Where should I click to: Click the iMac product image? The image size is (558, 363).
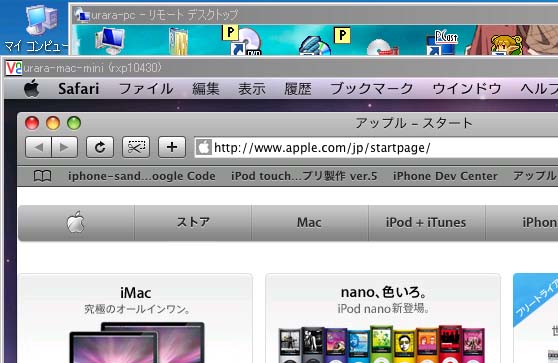tap(137, 342)
